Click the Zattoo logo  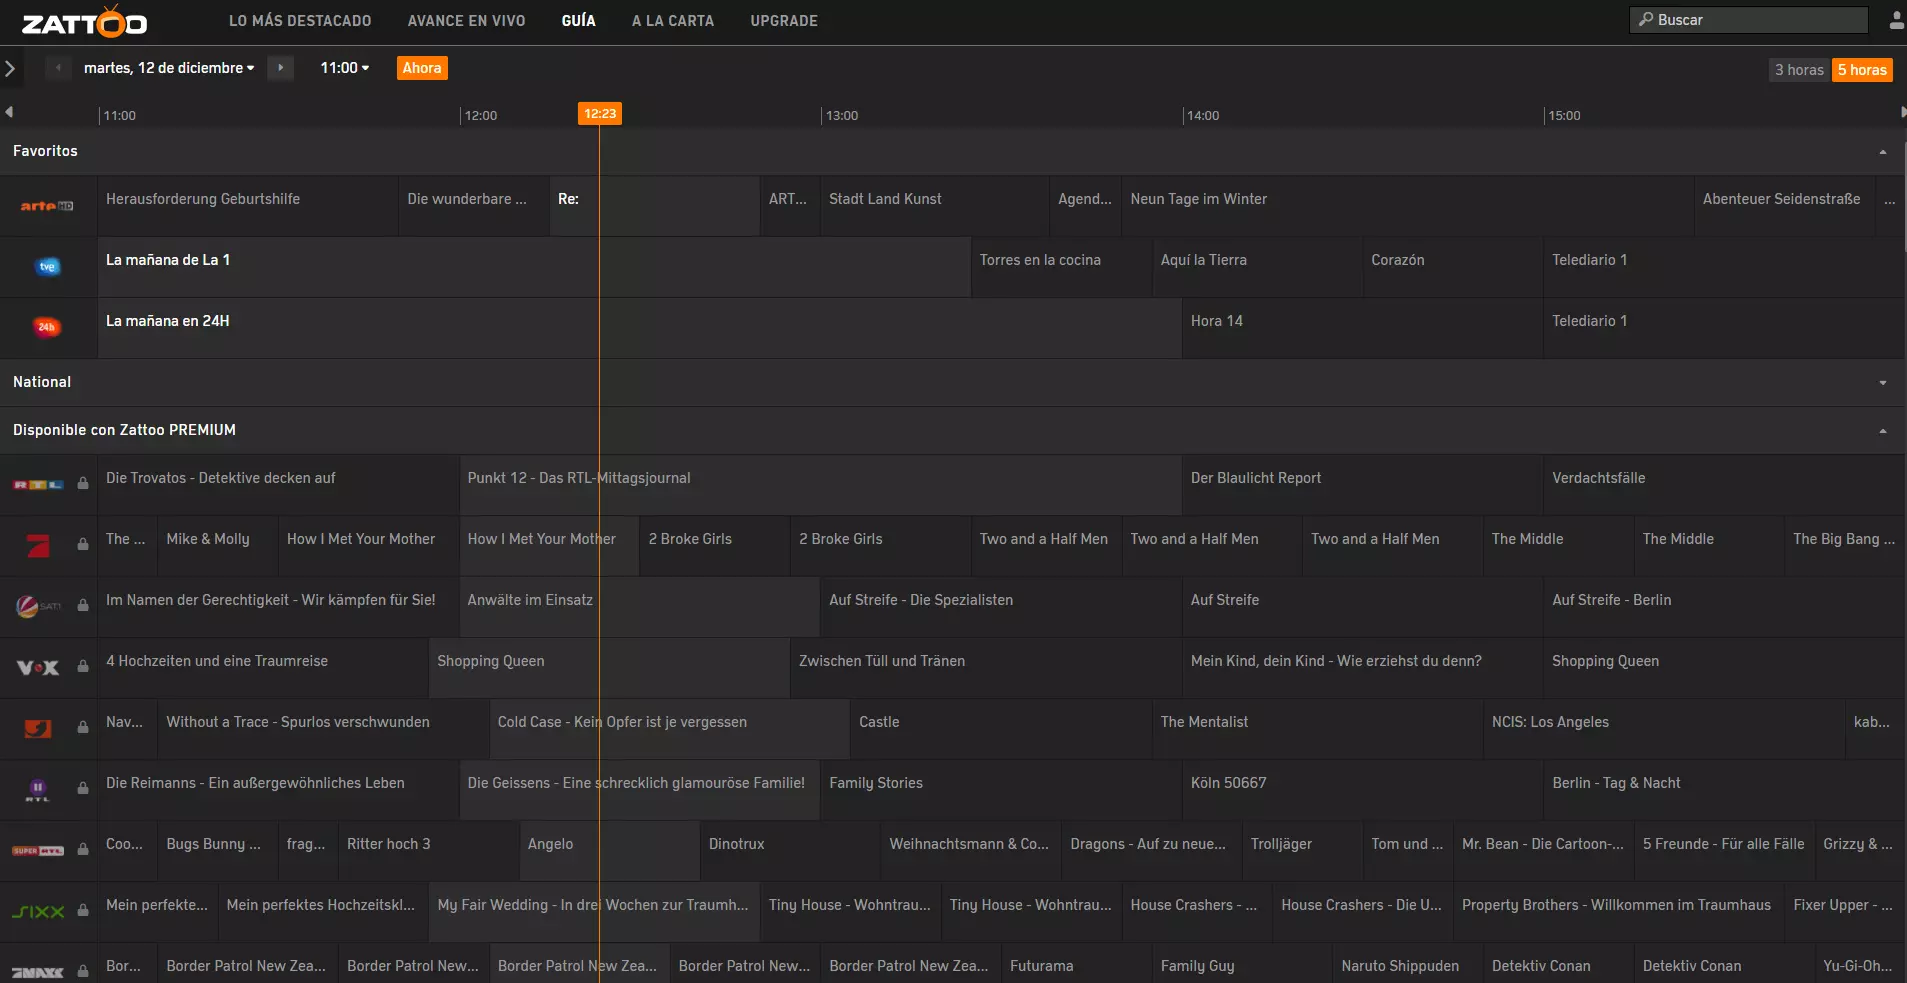(84, 21)
